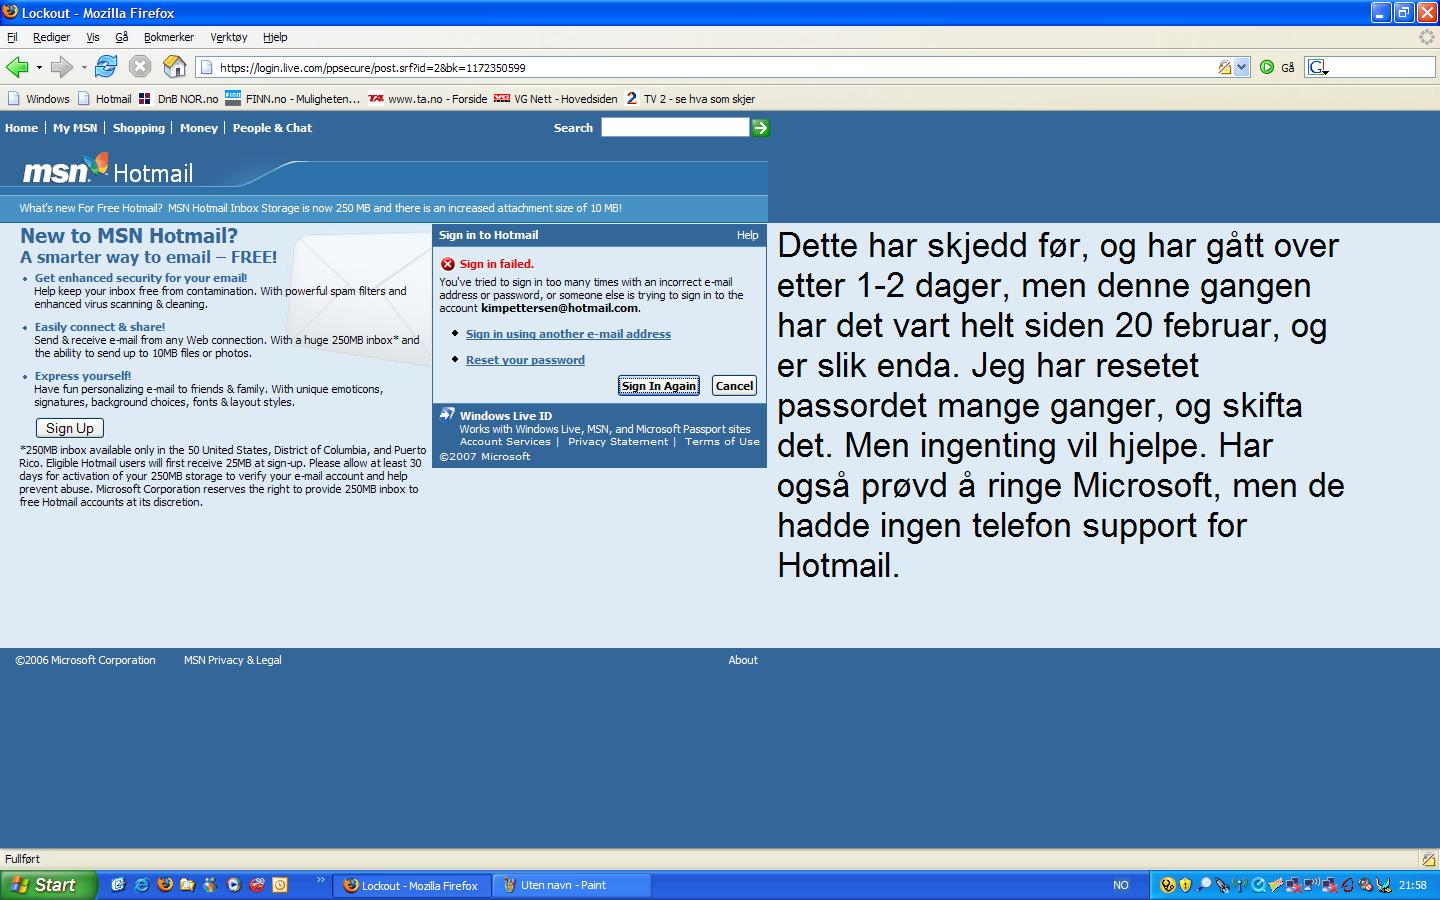
Task: Open the Privacy Statement link
Action: coord(618,442)
